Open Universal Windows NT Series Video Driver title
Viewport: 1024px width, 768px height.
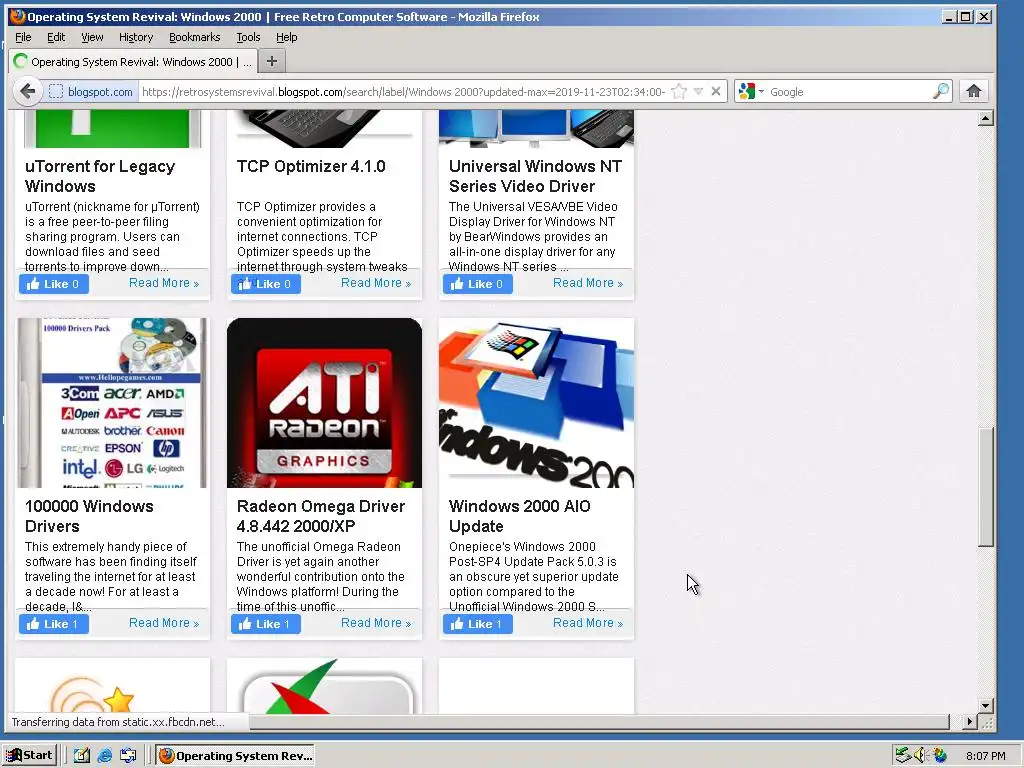tap(536, 176)
